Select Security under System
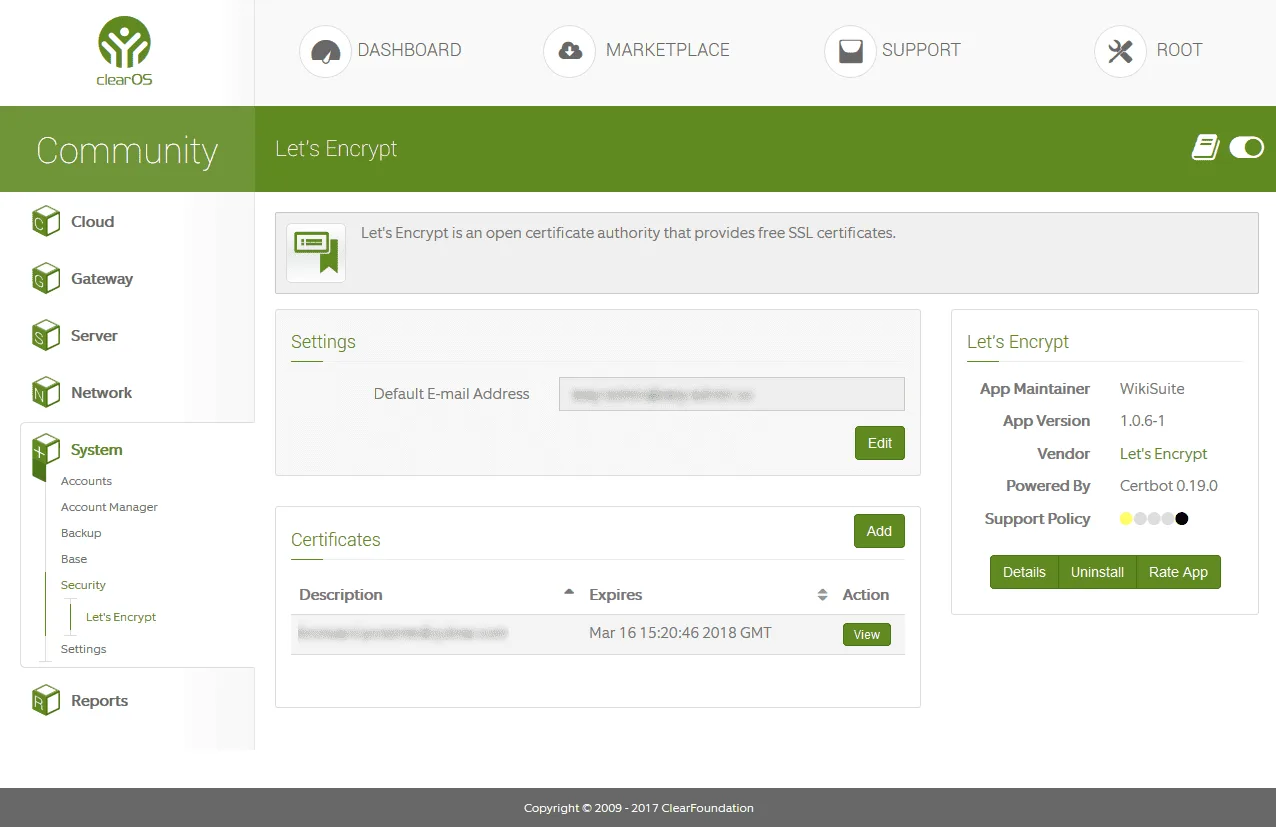Viewport: 1276px width, 827px height. click(83, 585)
